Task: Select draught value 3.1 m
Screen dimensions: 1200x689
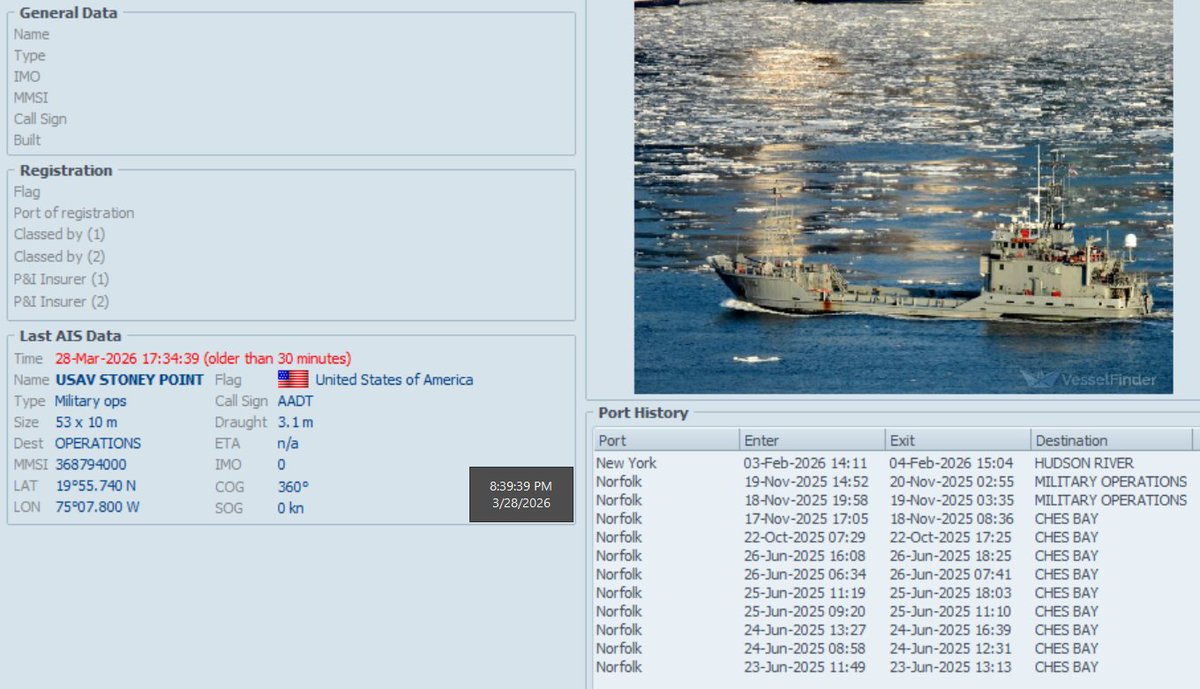Action: 296,422
